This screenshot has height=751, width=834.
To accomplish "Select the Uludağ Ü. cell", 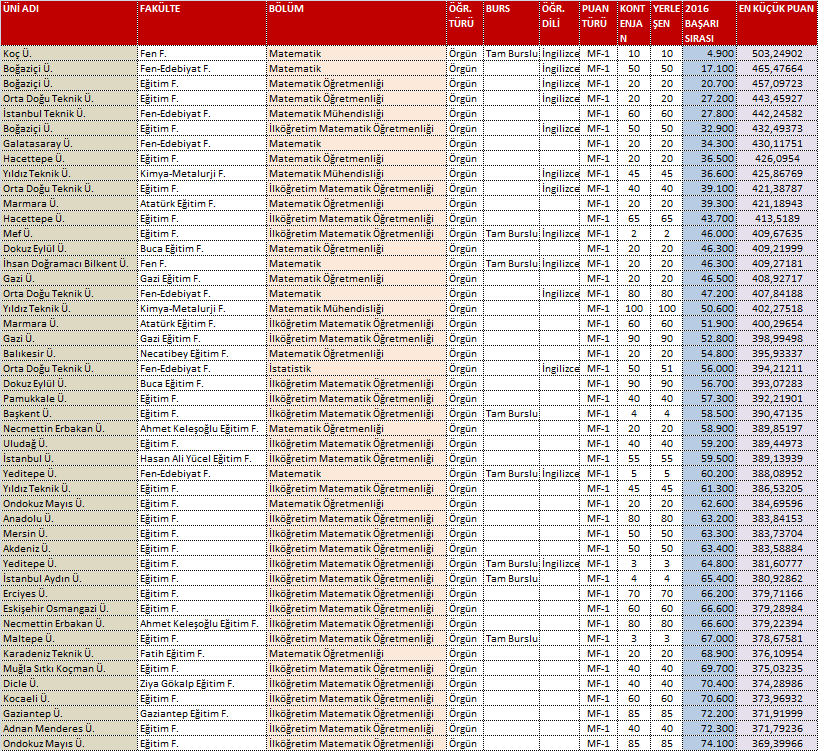I will pos(69,444).
